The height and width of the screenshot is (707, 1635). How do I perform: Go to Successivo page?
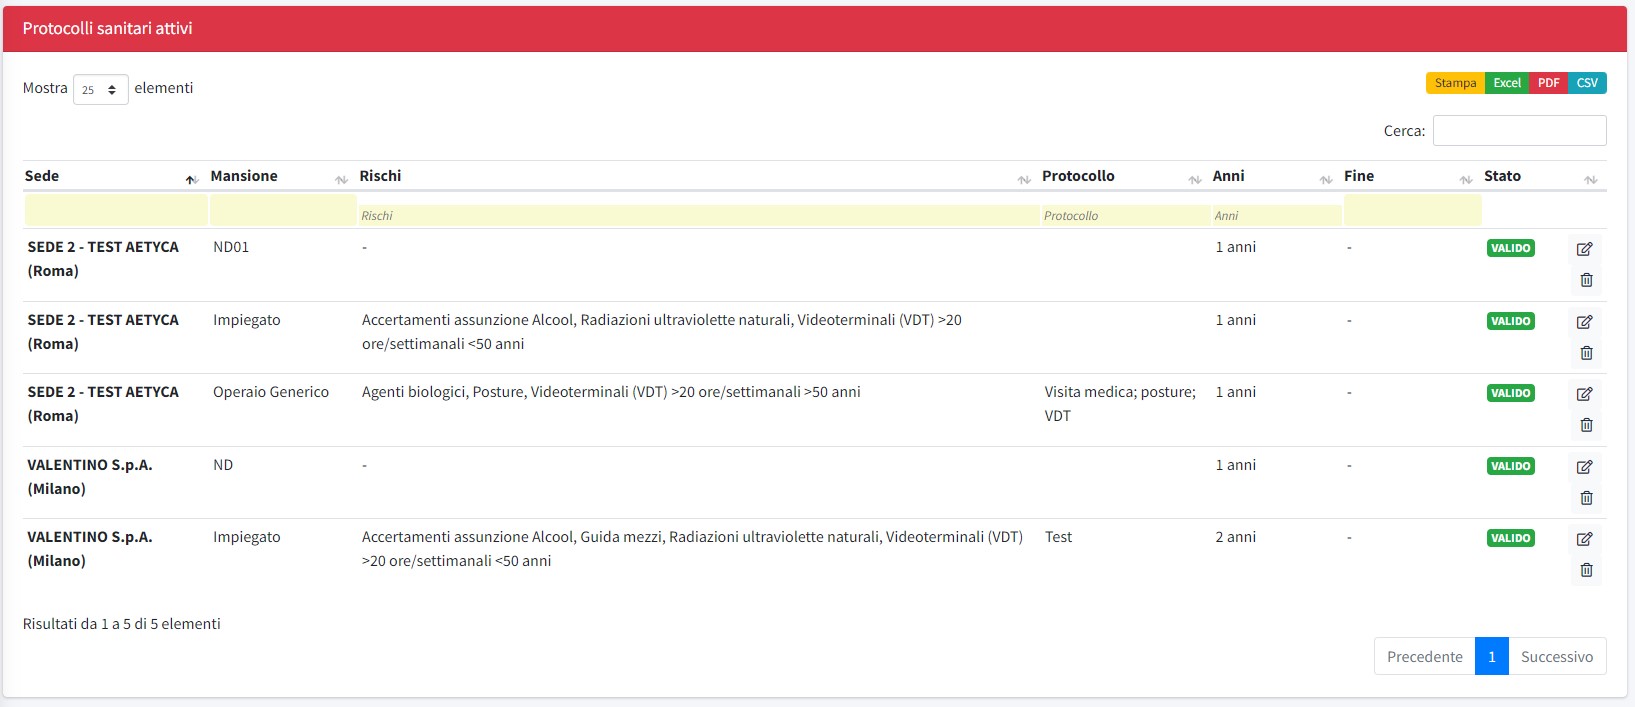tap(1556, 657)
